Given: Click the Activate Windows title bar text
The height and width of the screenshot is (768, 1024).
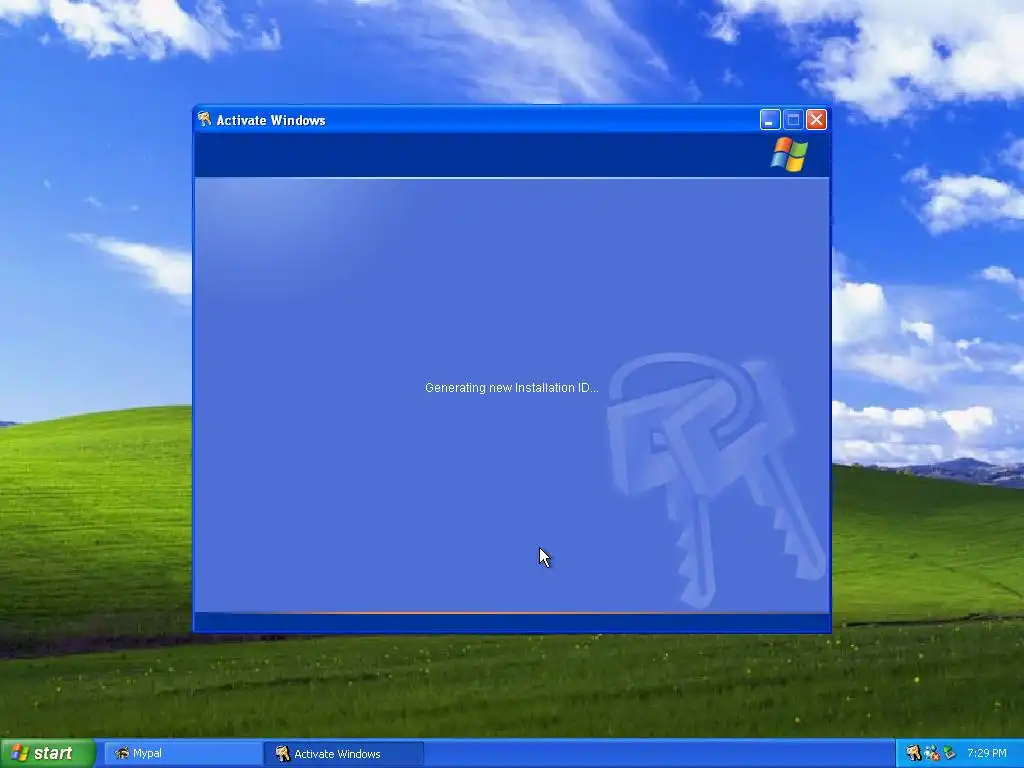Looking at the screenshot, I should tap(271, 120).
